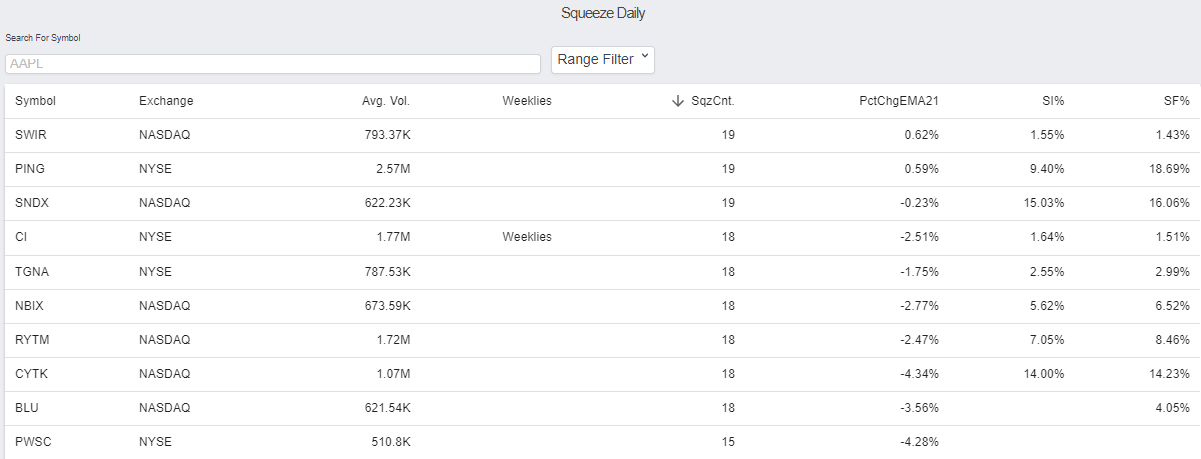The width and height of the screenshot is (1201, 459).
Task: Select the NBIX symbol row
Action: coord(600,305)
